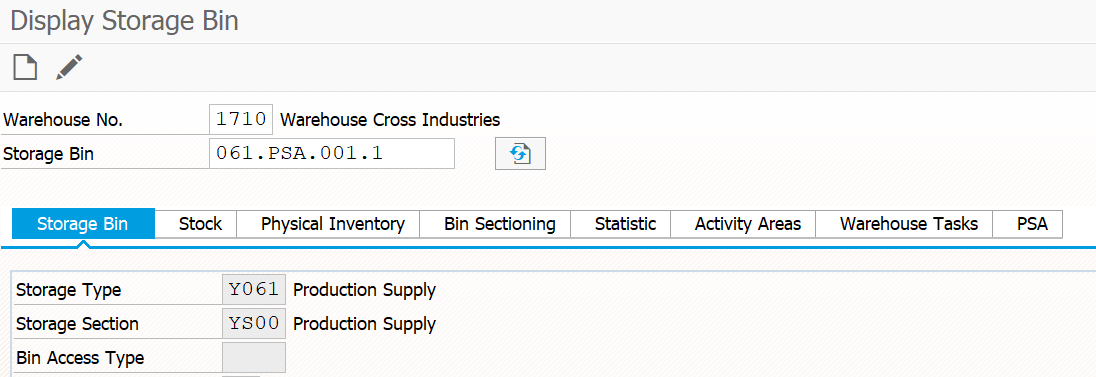Select the active Storage Bin tab
The image size is (1096, 377).
point(83,224)
